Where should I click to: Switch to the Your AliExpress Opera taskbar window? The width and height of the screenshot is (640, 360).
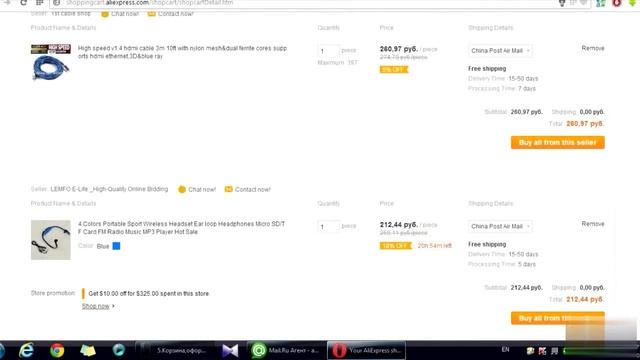367,350
